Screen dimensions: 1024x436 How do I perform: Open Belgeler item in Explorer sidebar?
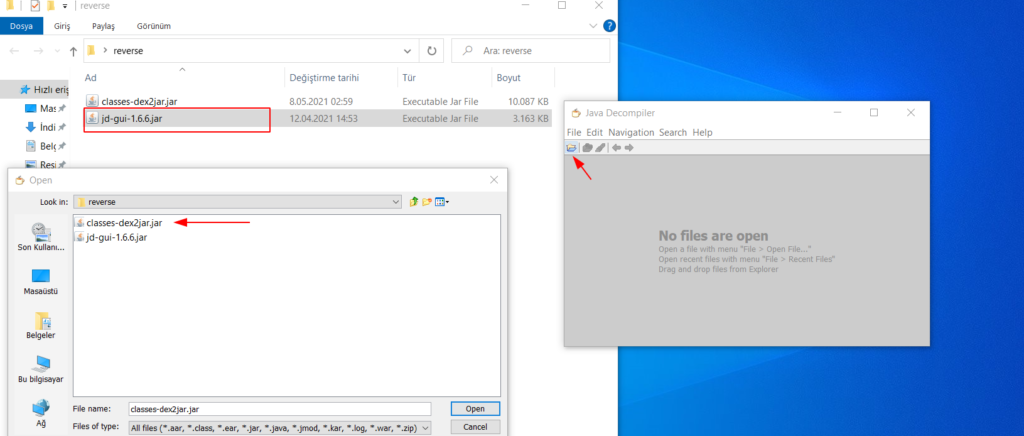pos(45,146)
